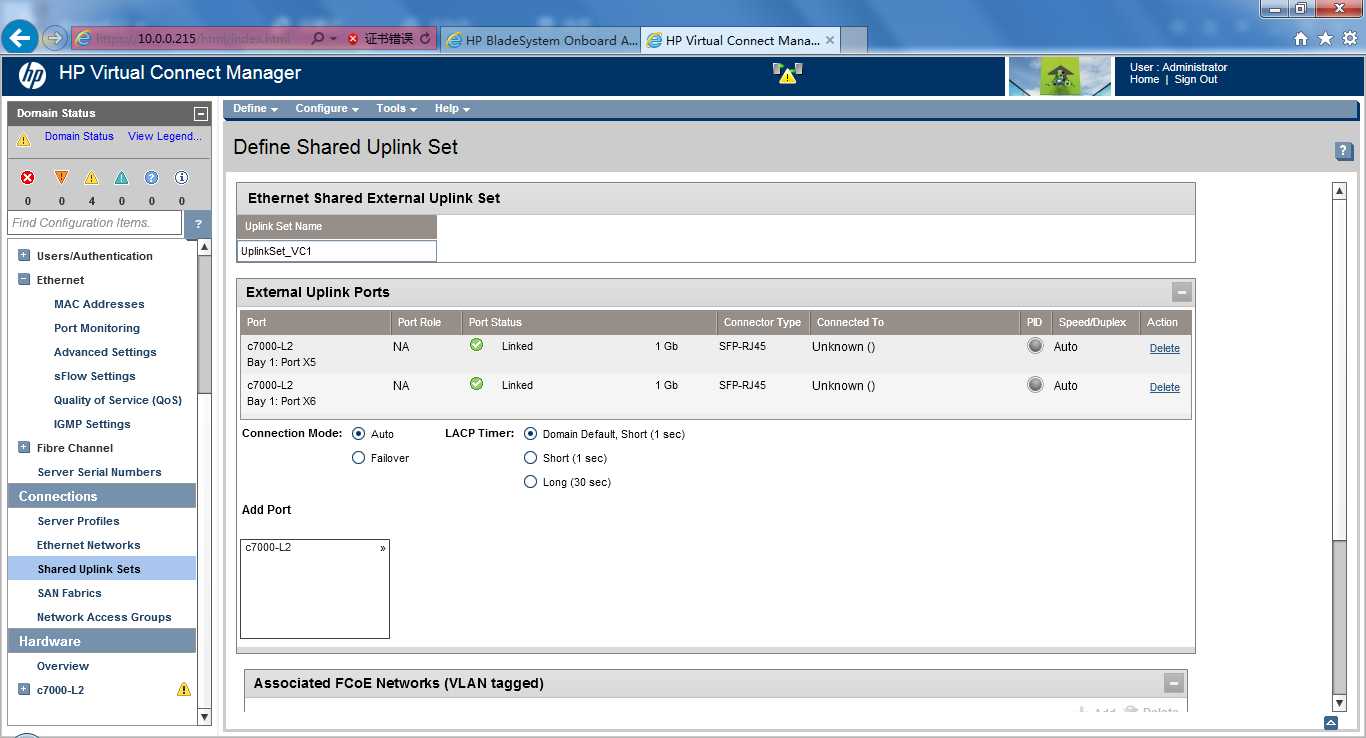Click the Domain Status yellow warning icon
Screen dimensions: 1366x738
24,140
